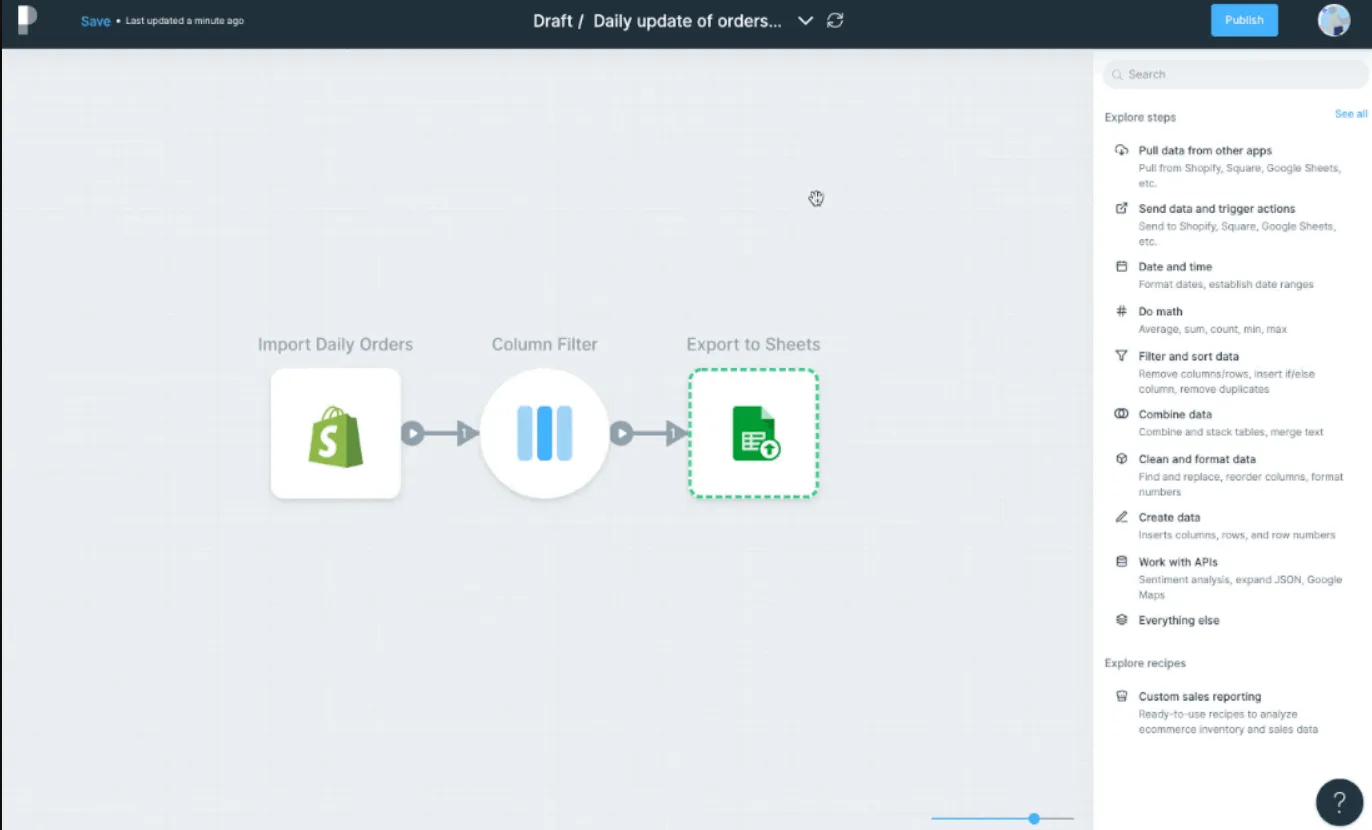
Task: Click the Save link
Action: tap(95, 21)
